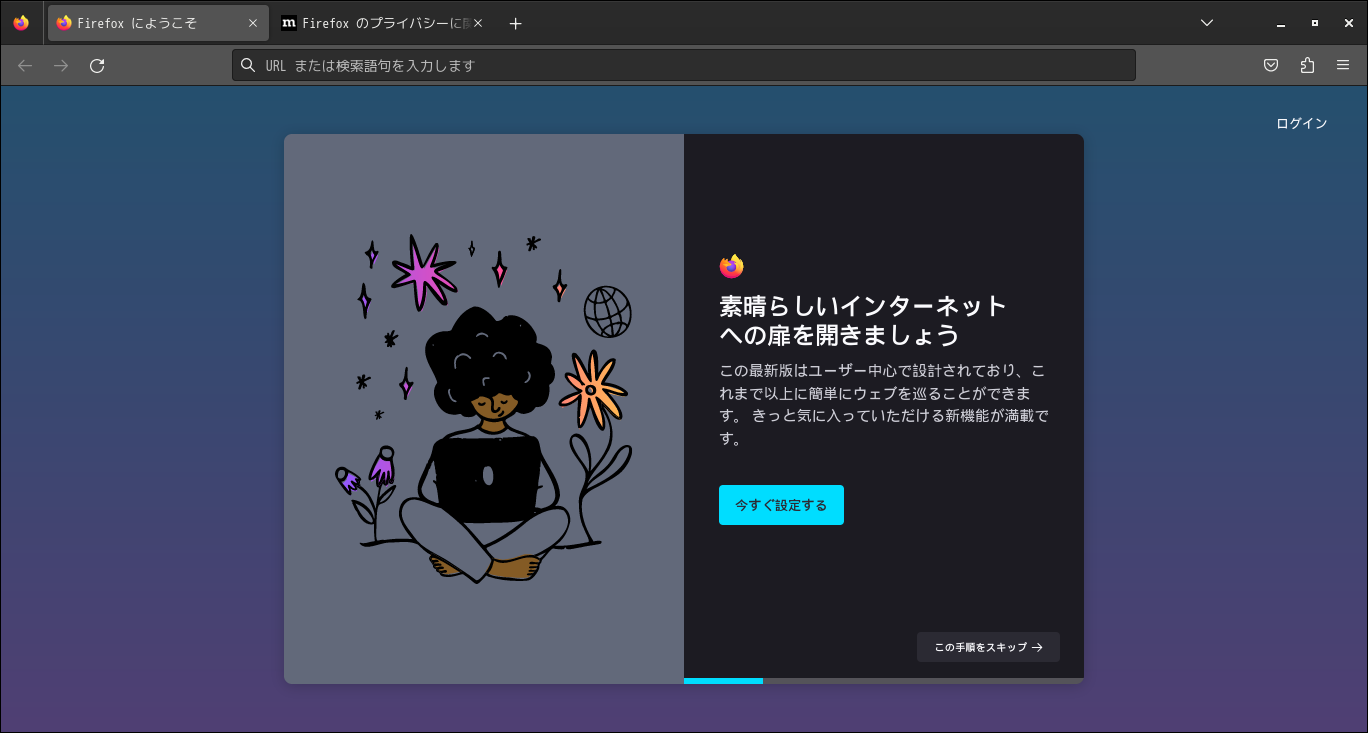Click the Firefox logo above the headline

click(731, 266)
